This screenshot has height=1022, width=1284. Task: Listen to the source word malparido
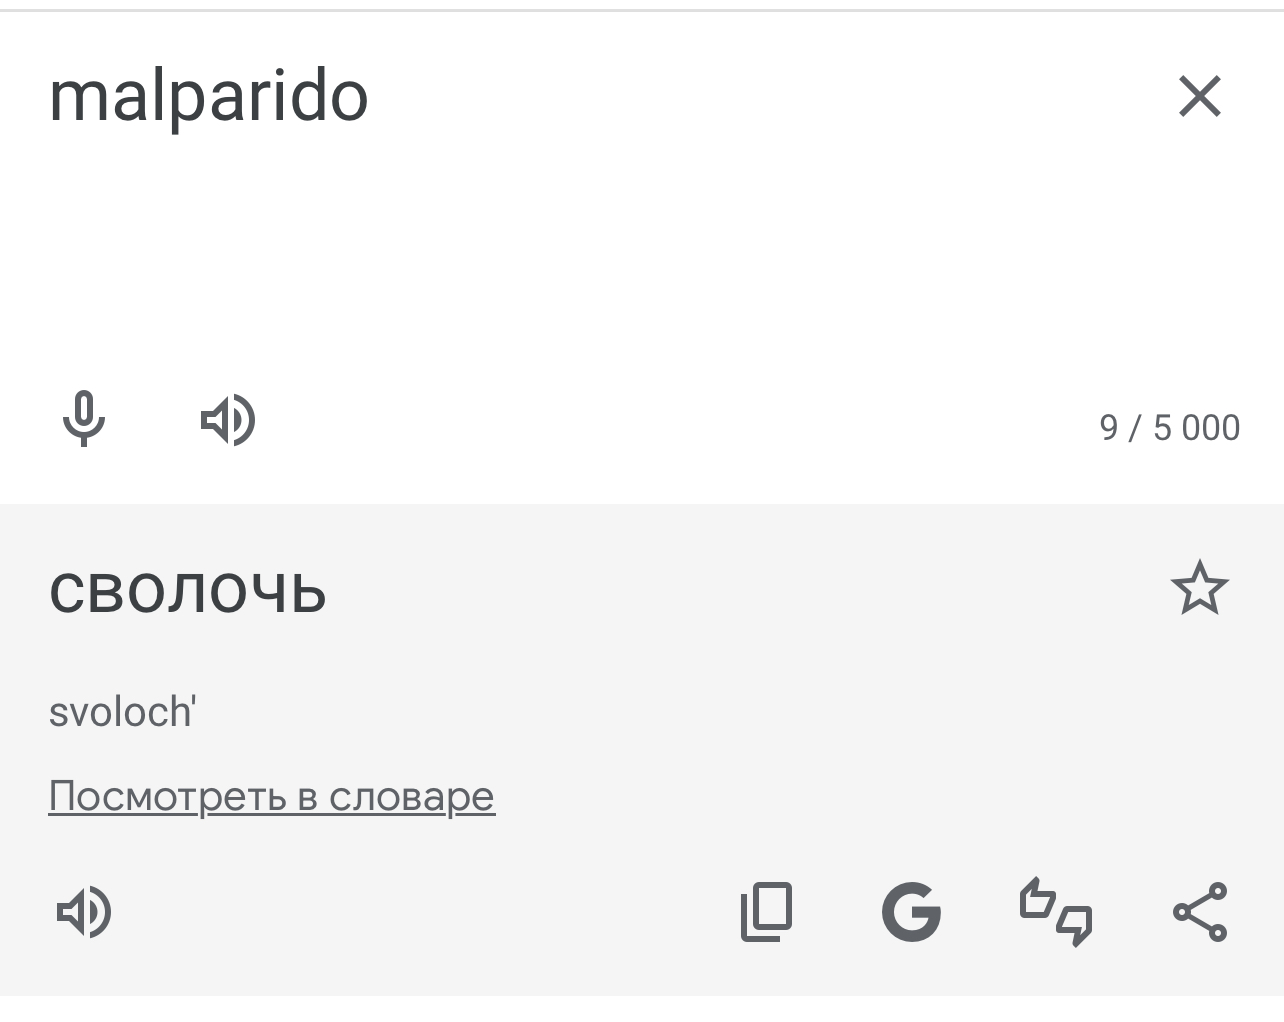pos(228,419)
